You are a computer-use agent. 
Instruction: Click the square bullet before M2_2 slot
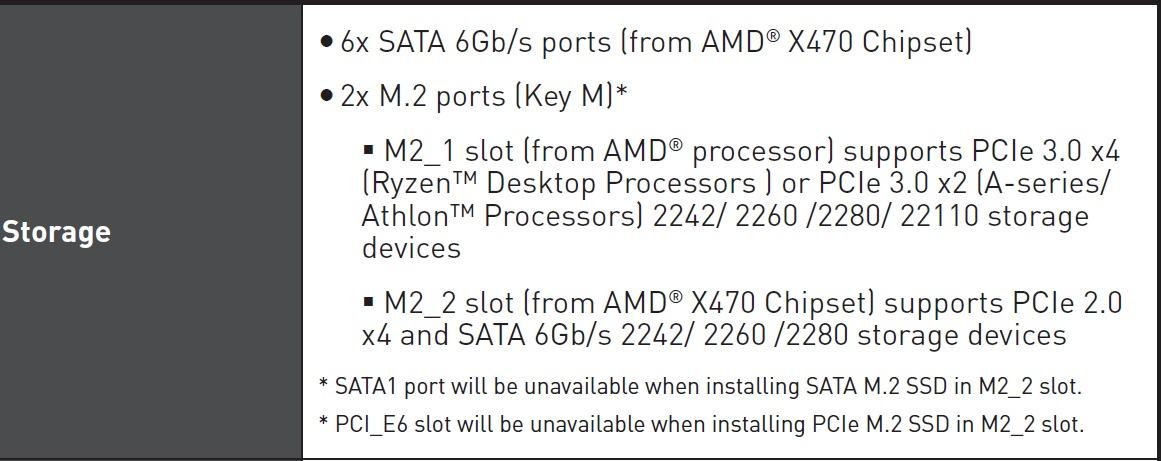[x=369, y=302]
